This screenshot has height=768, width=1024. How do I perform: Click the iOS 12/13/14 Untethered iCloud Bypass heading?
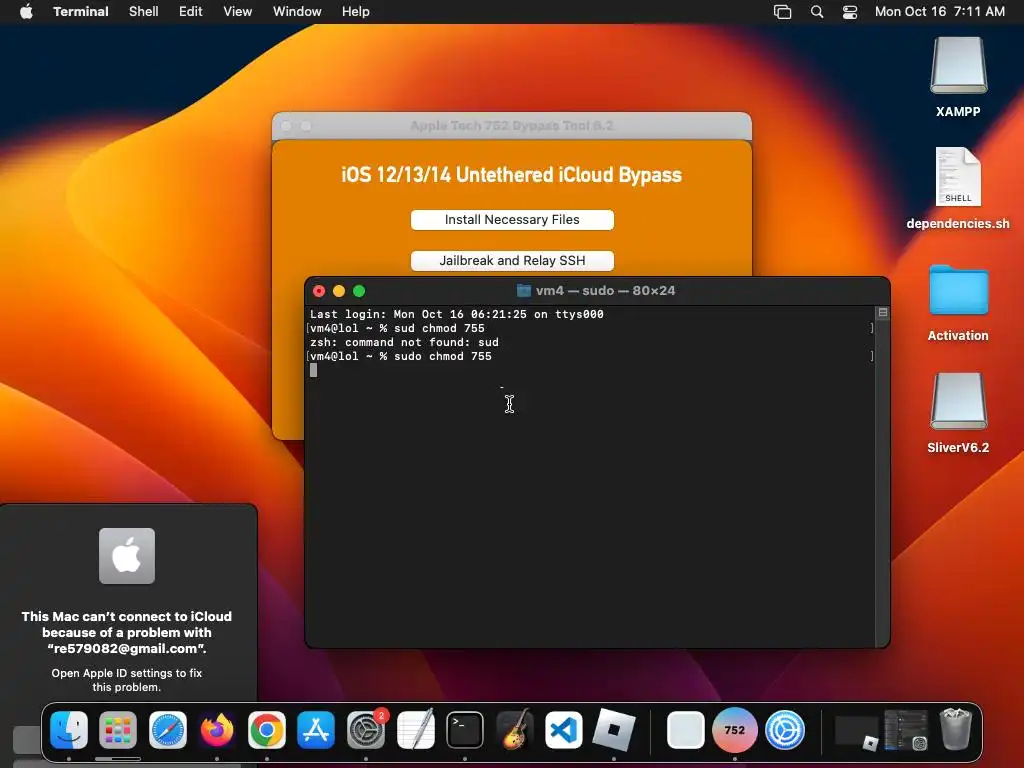click(511, 175)
